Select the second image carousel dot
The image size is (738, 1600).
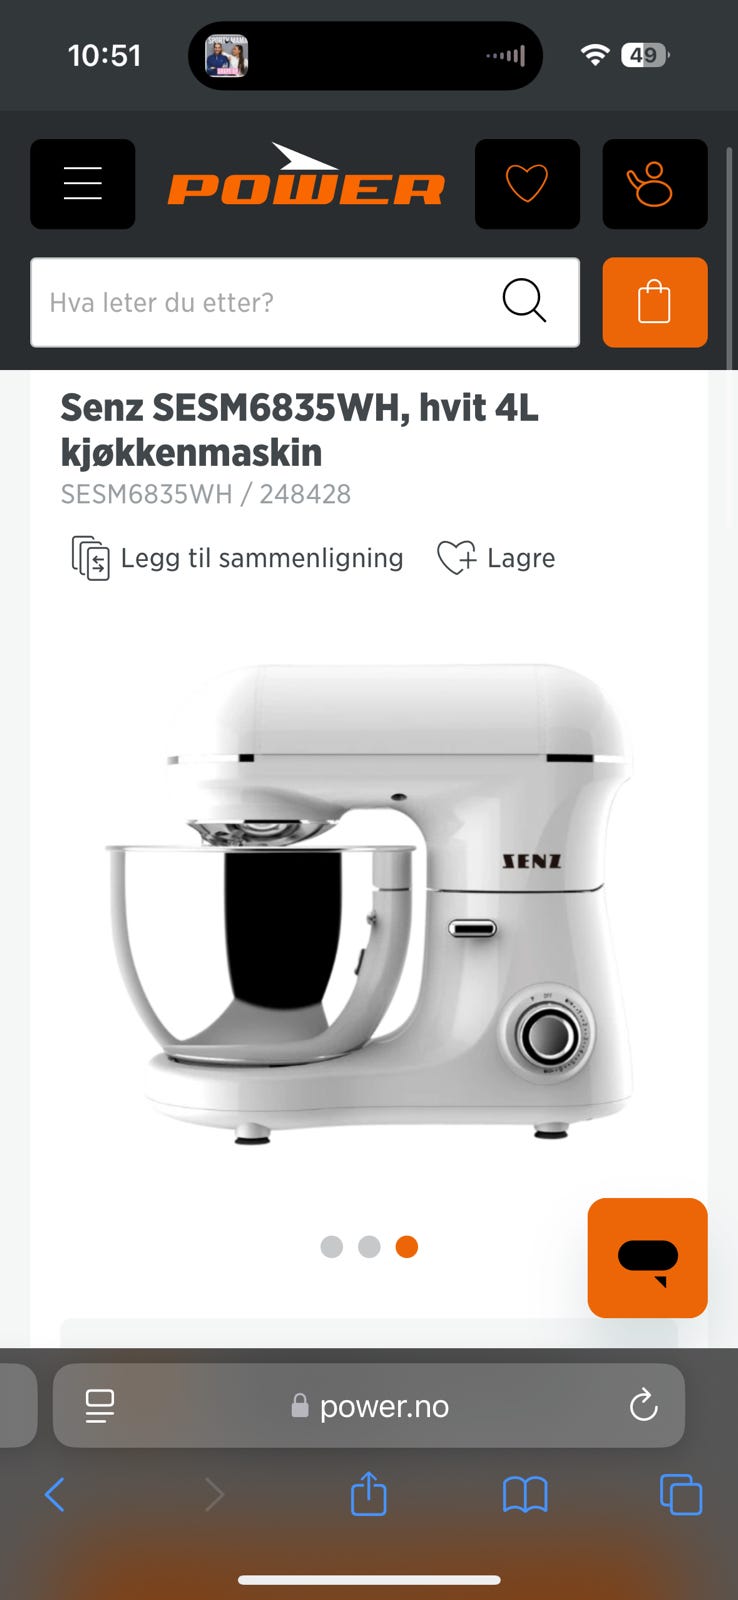click(x=369, y=1247)
